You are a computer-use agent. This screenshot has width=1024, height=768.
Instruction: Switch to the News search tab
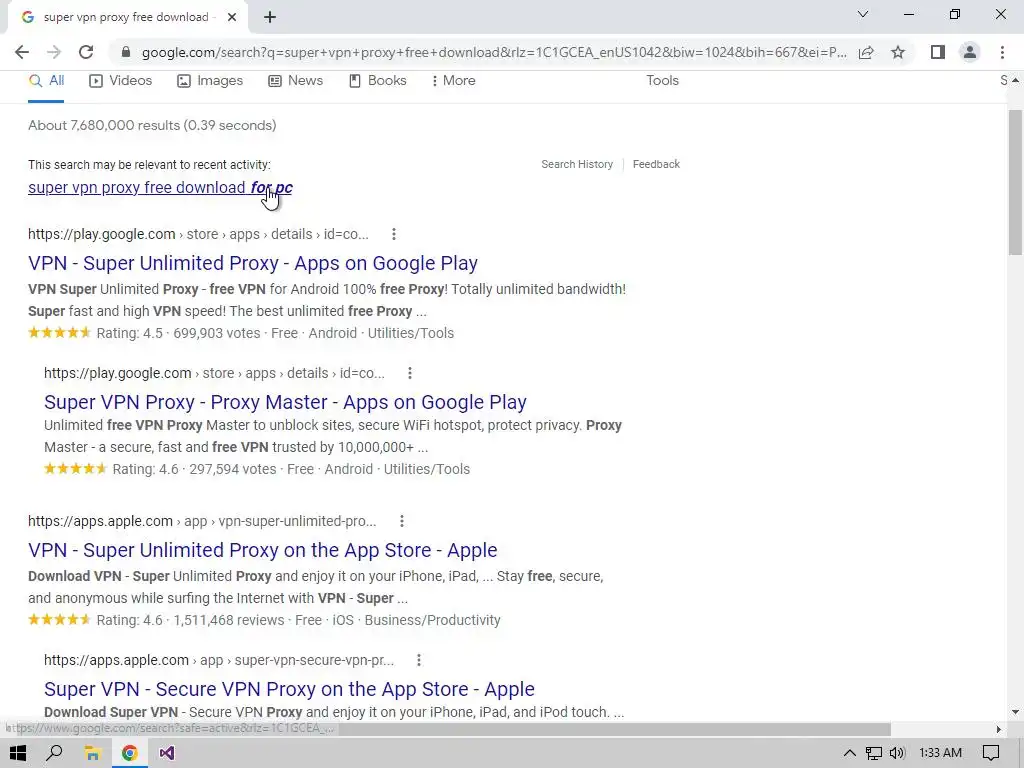coord(296,80)
